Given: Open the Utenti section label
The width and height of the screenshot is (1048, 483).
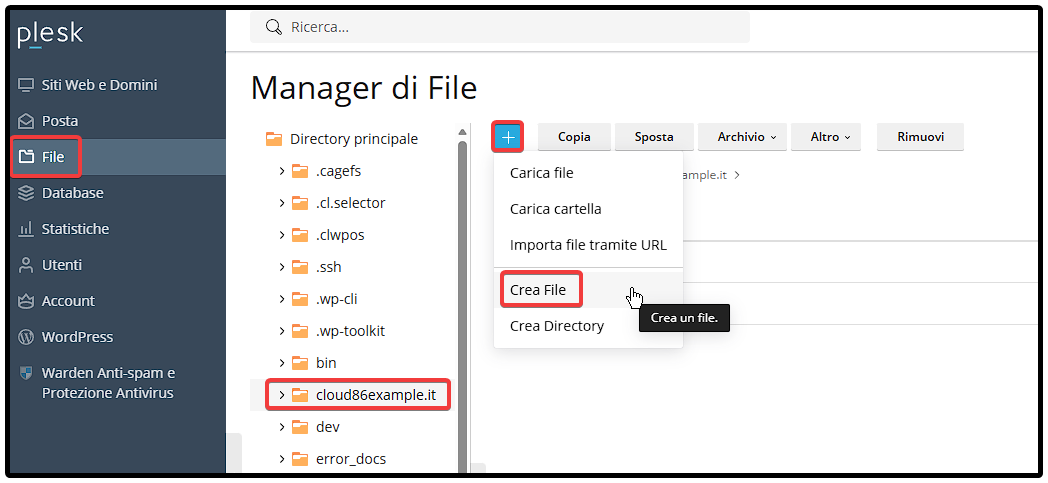Looking at the screenshot, I should tap(61, 265).
